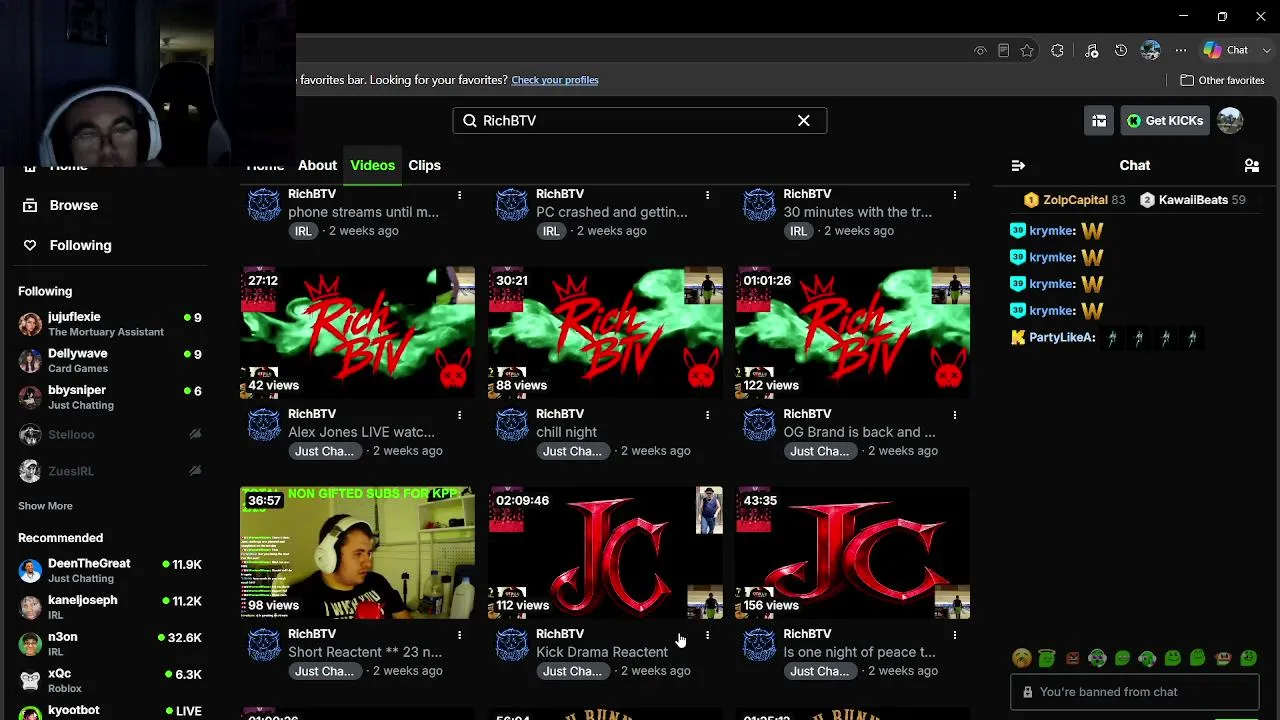Switch to the About tab
The width and height of the screenshot is (1280, 720).
[x=317, y=165]
